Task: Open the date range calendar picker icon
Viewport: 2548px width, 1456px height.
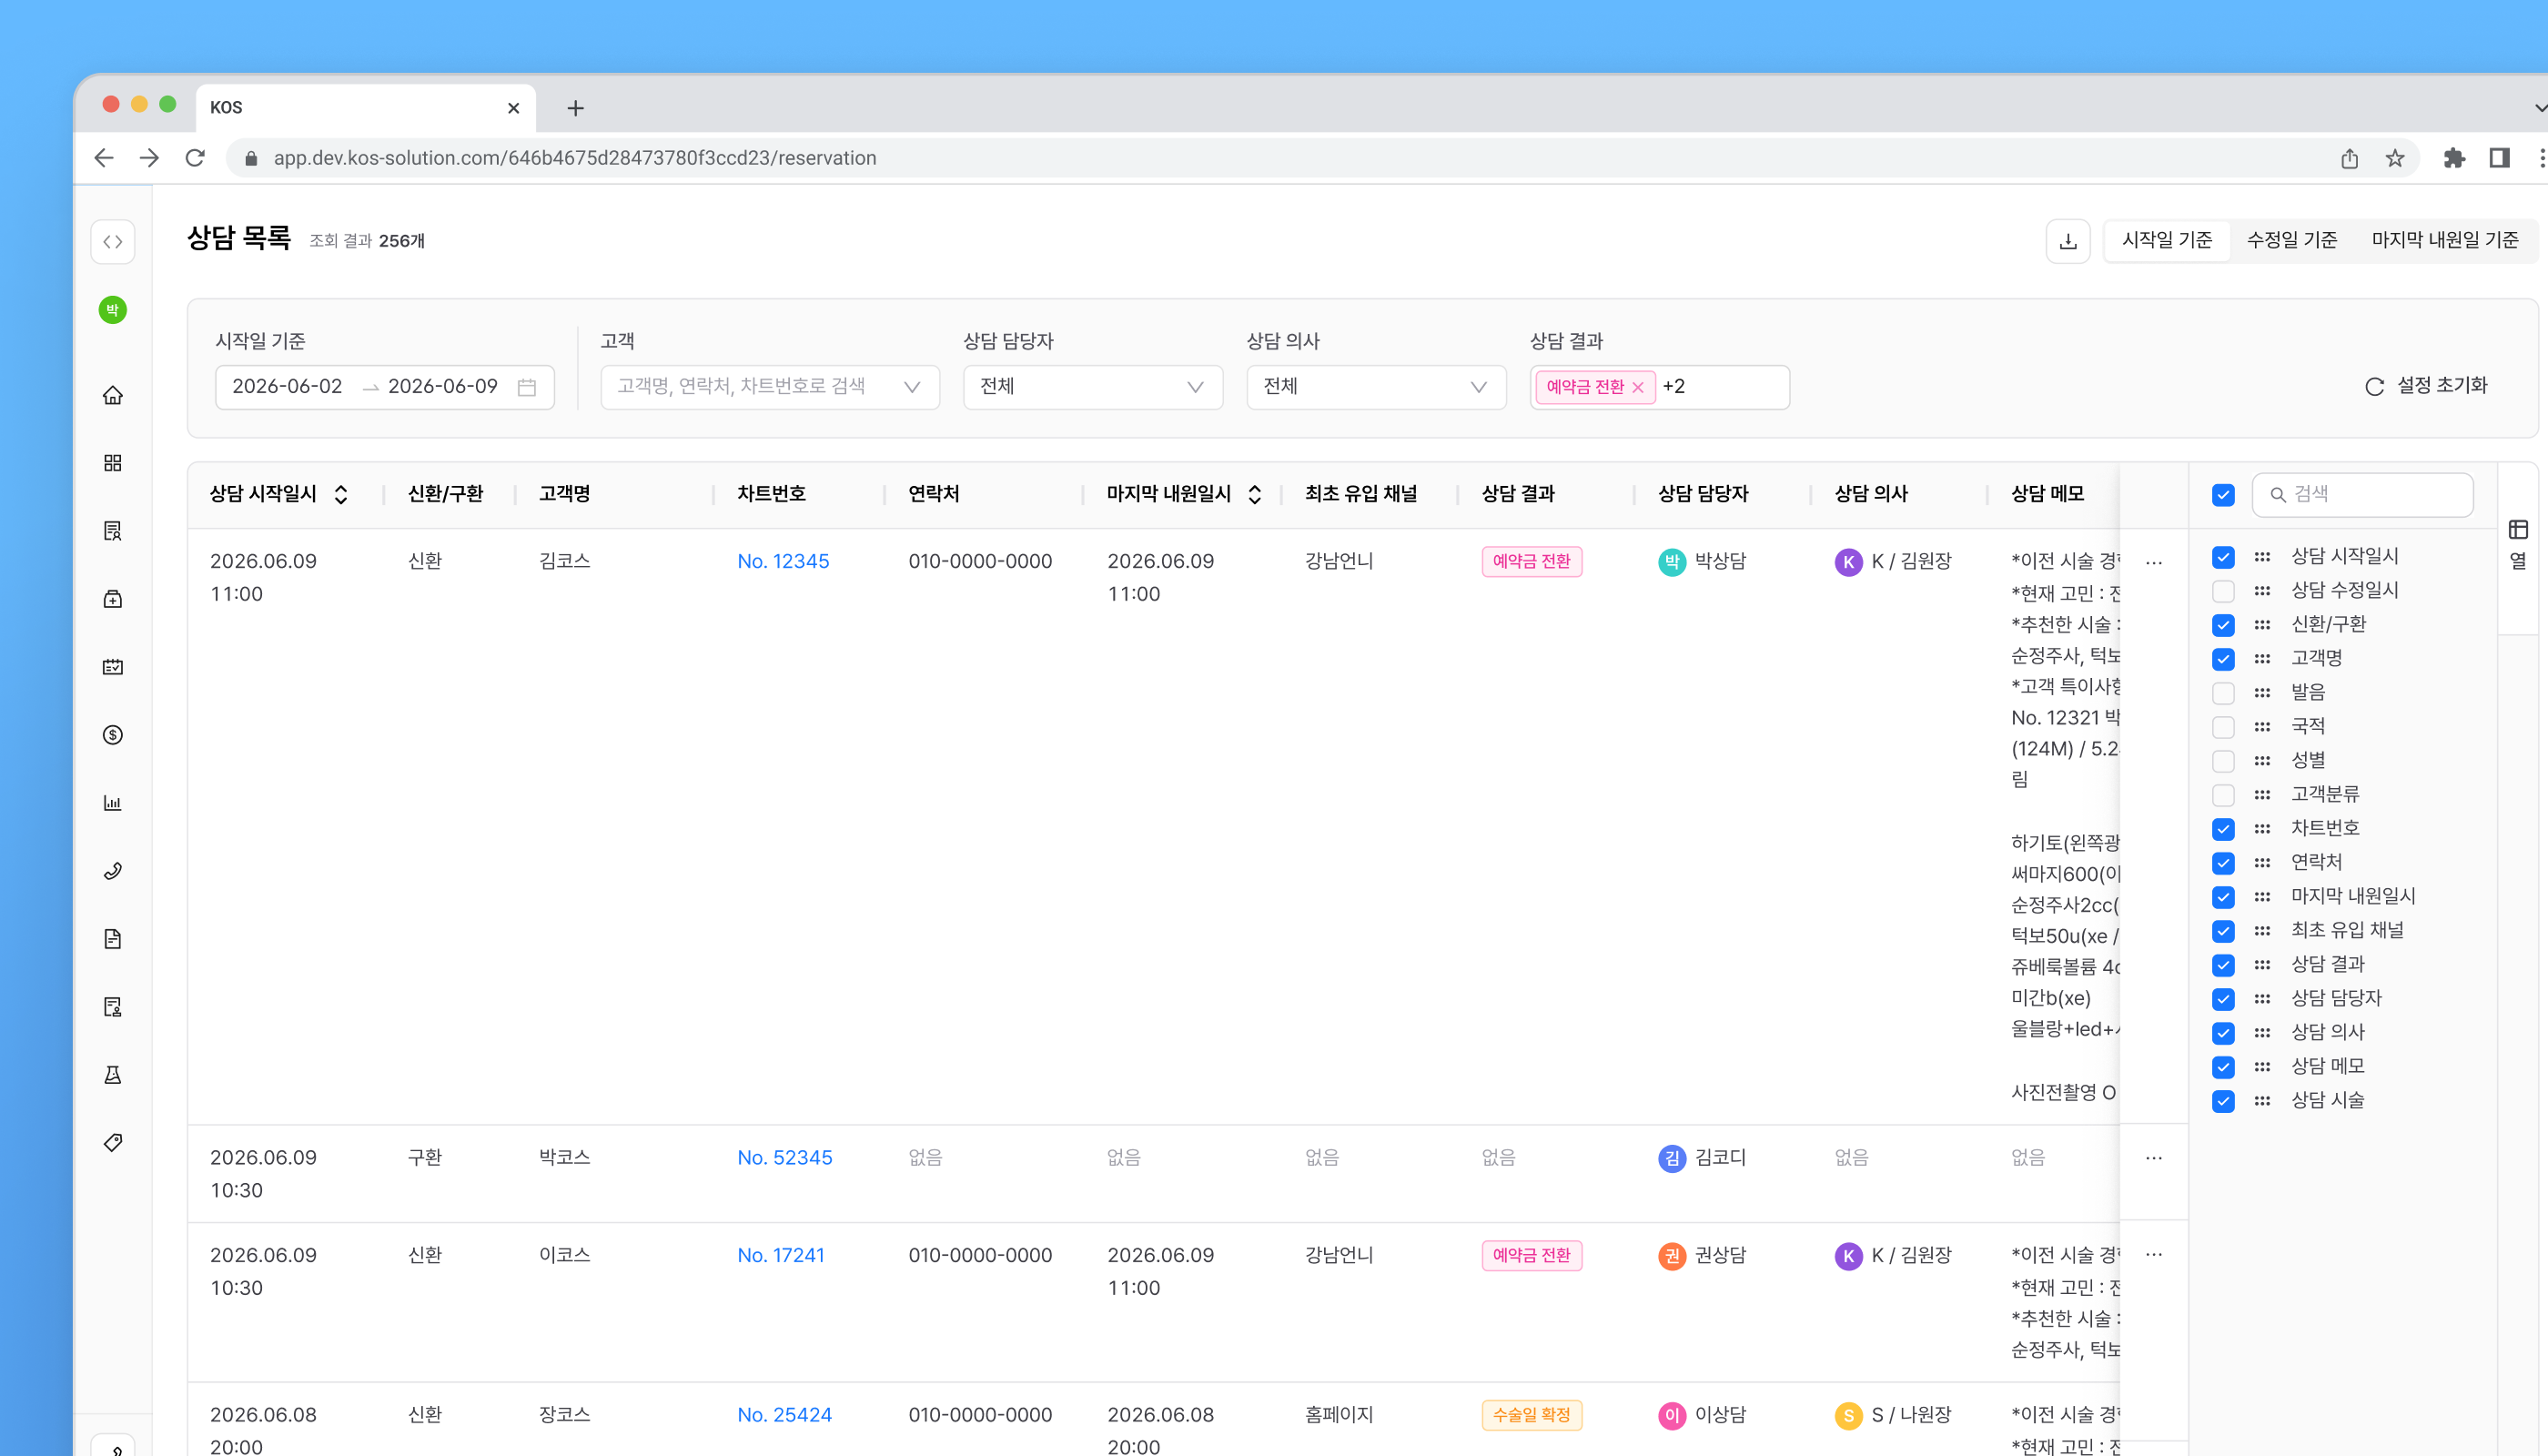Action: pos(527,387)
